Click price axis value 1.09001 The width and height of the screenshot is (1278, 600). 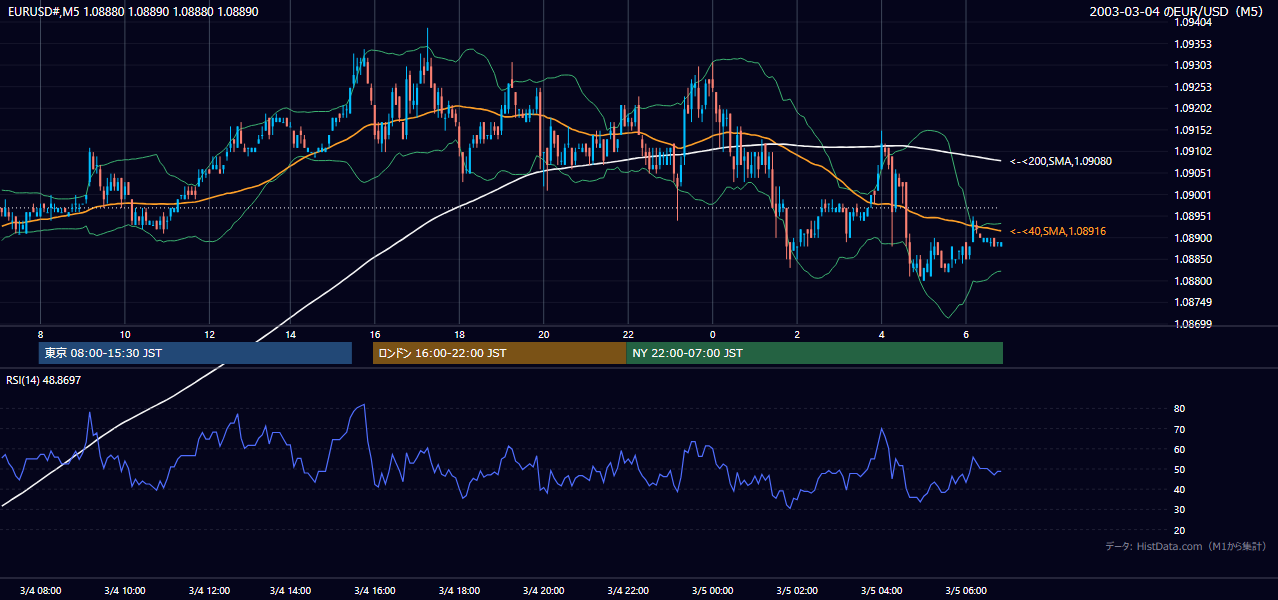click(1192, 195)
